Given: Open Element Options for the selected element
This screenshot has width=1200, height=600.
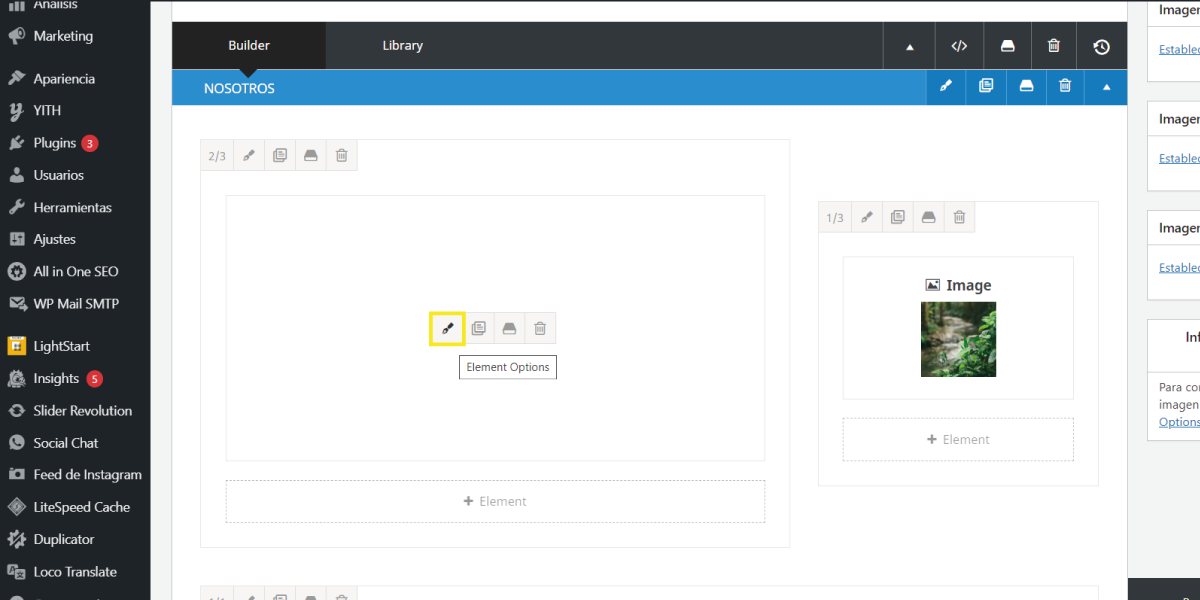Looking at the screenshot, I should (x=447, y=328).
